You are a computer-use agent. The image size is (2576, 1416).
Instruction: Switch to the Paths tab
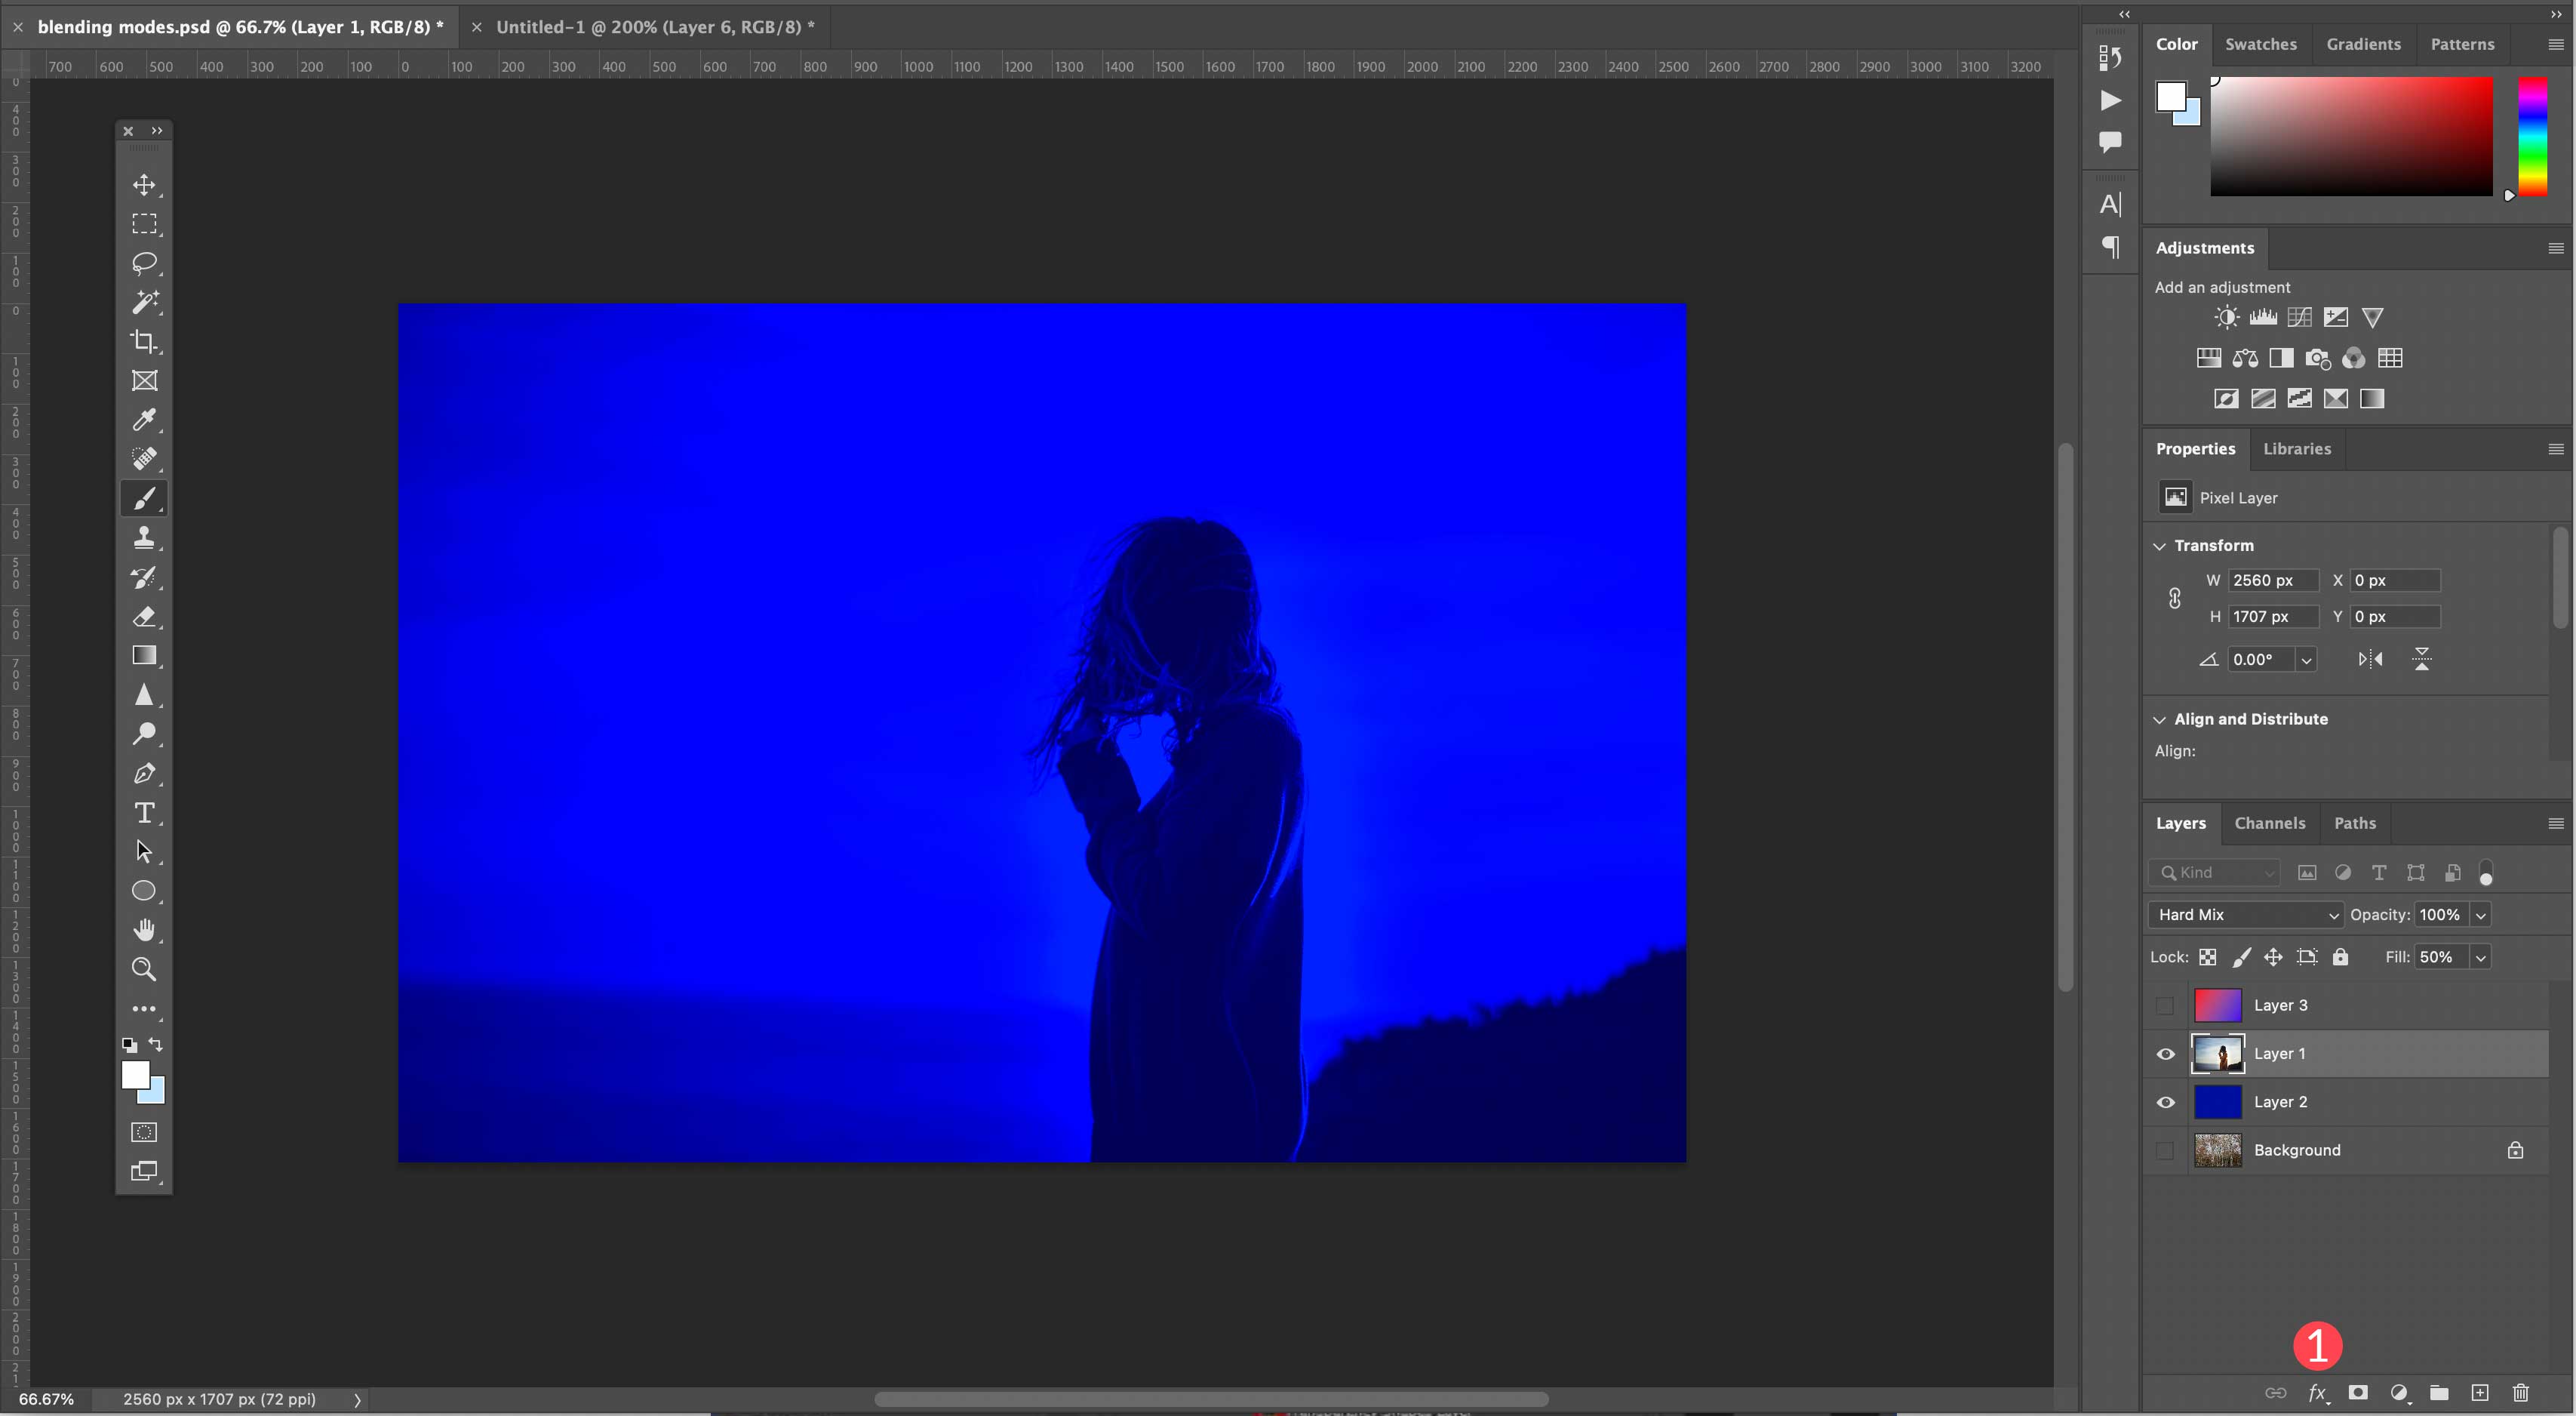[2355, 823]
